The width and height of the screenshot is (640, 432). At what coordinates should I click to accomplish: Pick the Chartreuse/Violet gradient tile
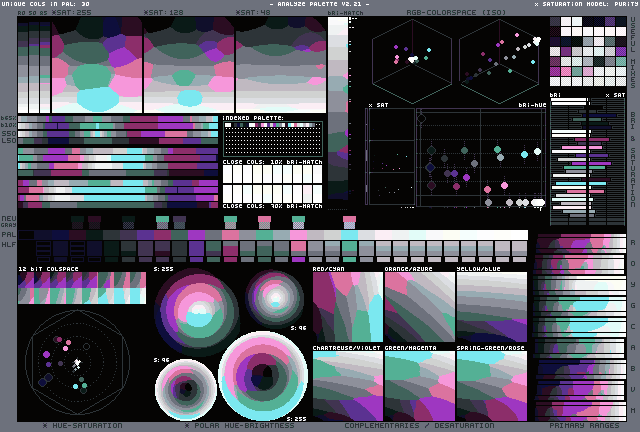[347, 385]
